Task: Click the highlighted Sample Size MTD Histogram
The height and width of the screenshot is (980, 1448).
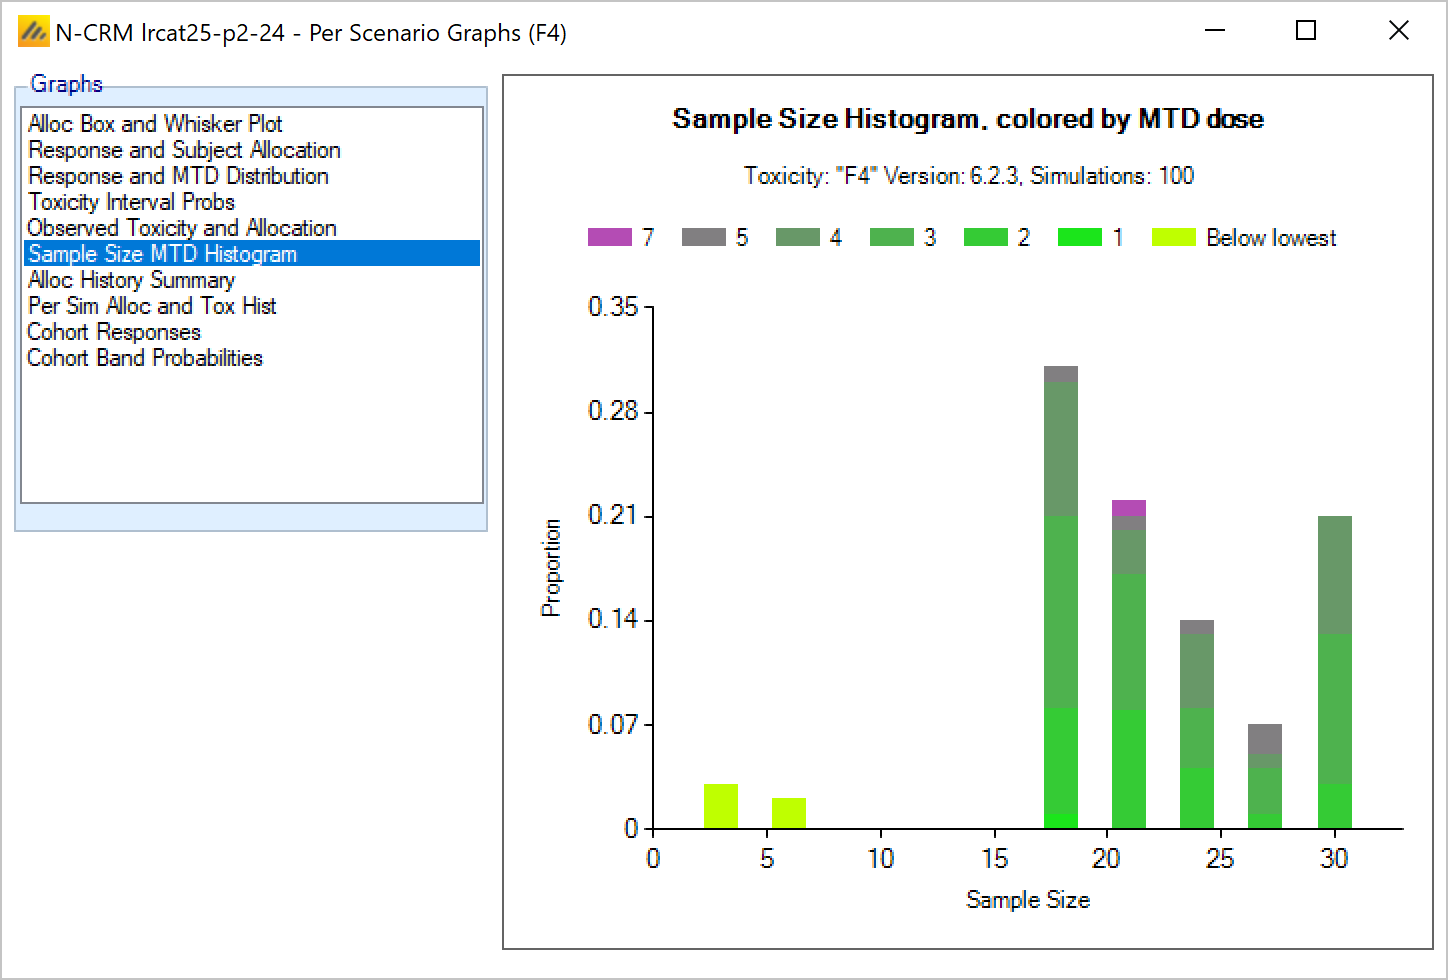Action: click(162, 254)
